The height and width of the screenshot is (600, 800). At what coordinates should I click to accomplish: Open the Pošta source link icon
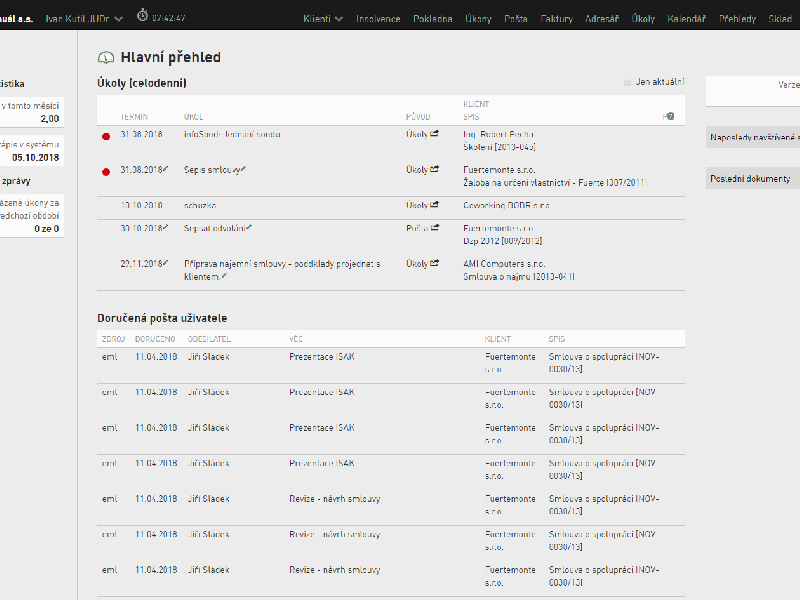[435, 228]
